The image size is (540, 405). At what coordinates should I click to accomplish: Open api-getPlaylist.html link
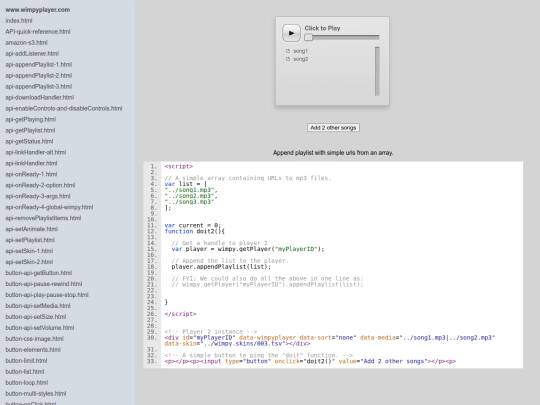30,131
